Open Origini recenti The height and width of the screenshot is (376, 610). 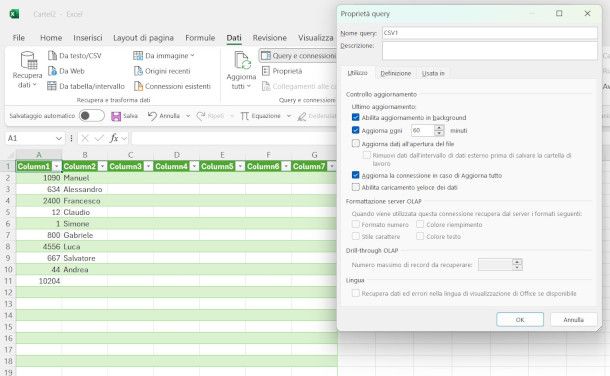tap(162, 71)
